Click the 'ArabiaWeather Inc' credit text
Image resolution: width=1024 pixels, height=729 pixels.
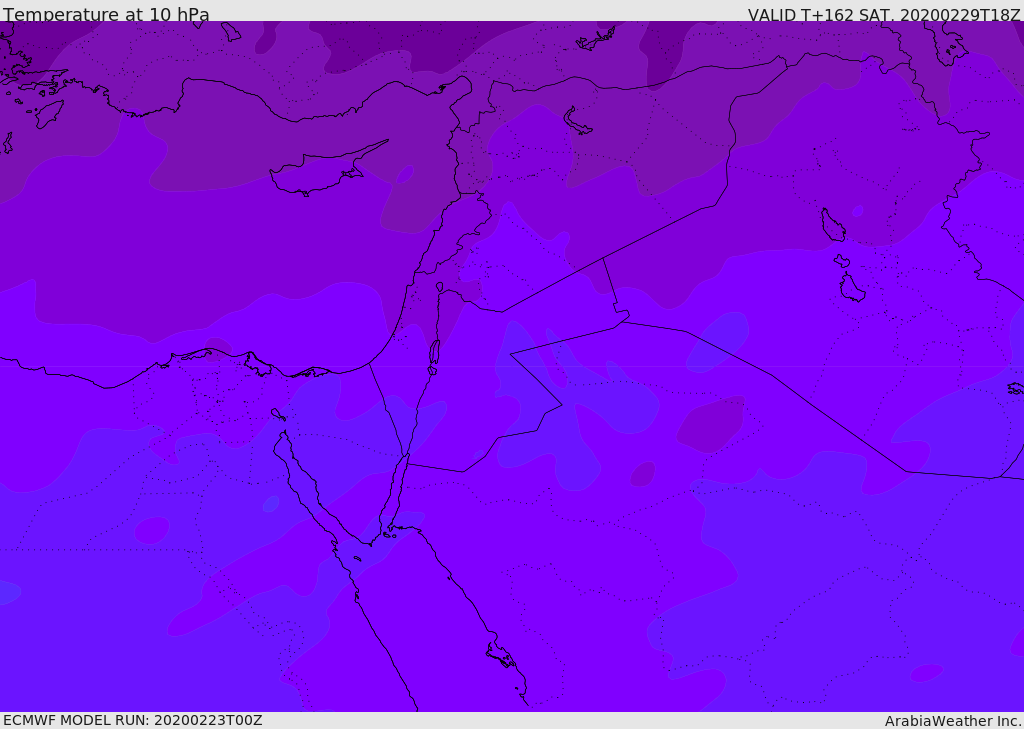pos(953,721)
